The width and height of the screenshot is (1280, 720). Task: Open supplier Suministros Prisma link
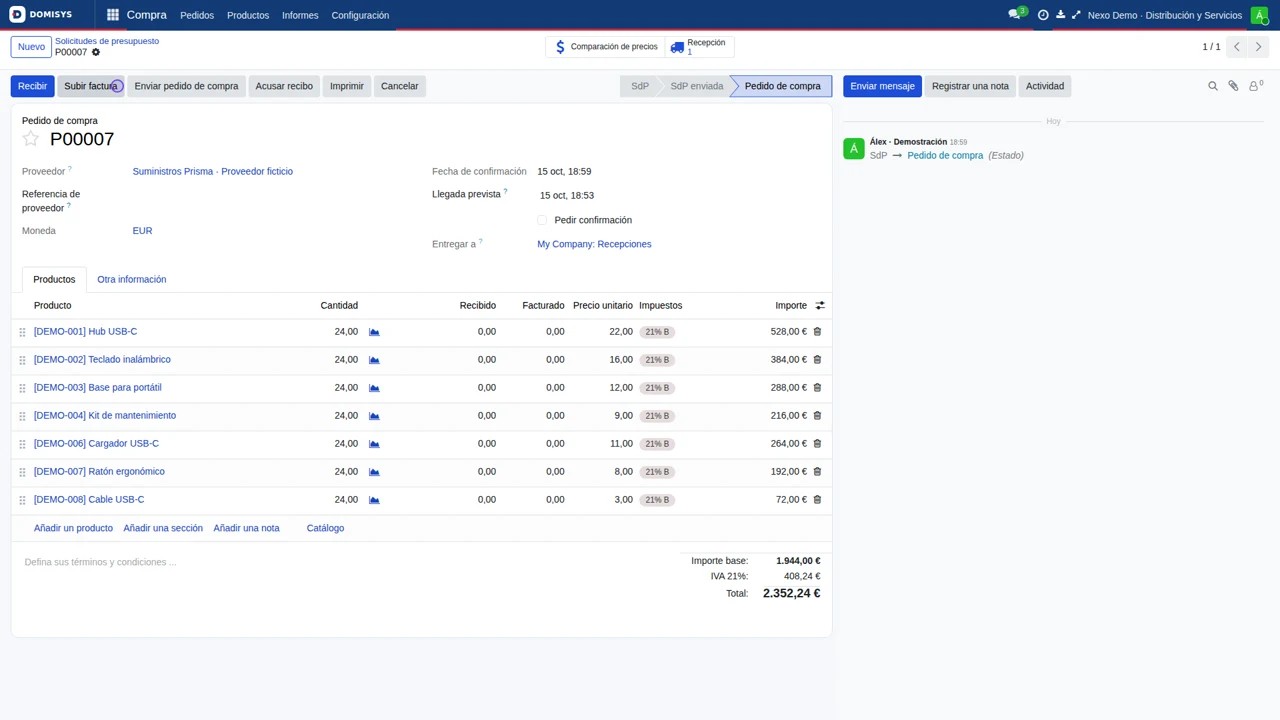tap(213, 172)
